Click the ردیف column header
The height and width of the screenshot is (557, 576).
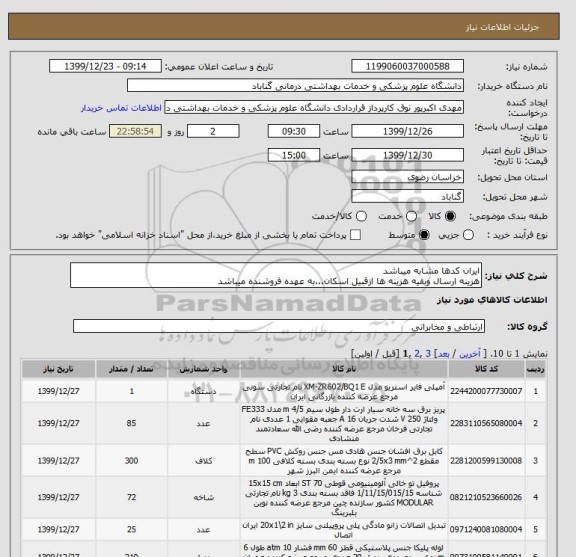(x=535, y=369)
